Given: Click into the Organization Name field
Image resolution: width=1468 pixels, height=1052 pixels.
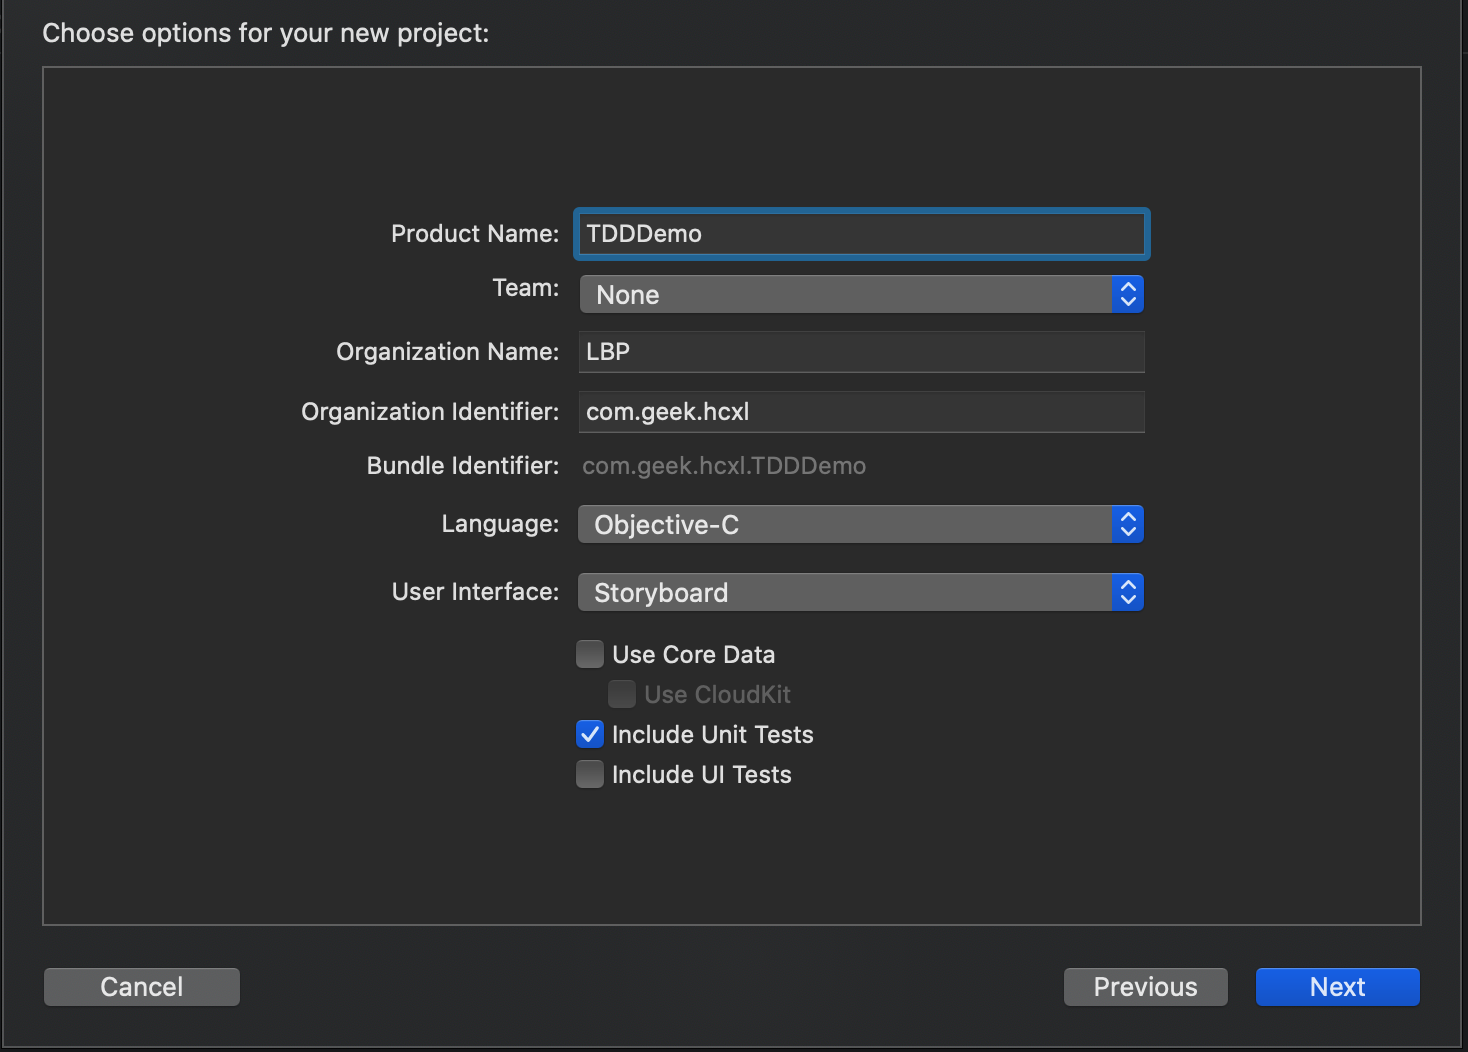Looking at the screenshot, I should (861, 352).
